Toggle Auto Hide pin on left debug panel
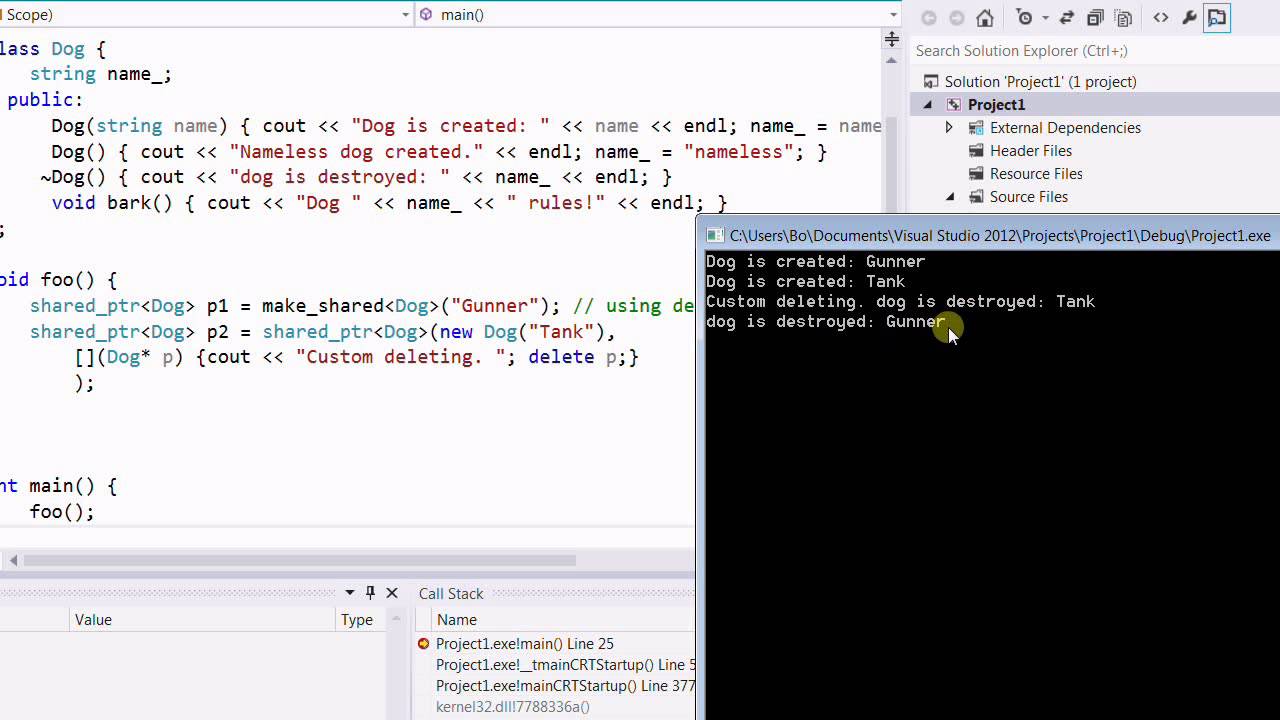The height and width of the screenshot is (720, 1280). coord(370,593)
